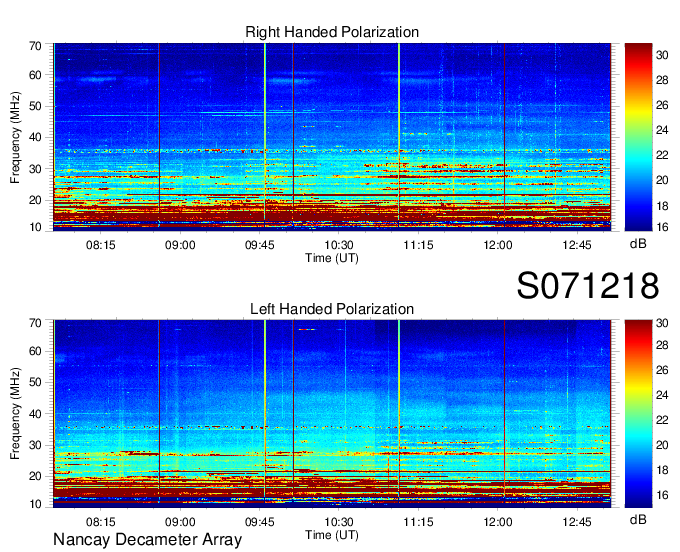Click the 10:30 tick label under top plot
The image size is (680, 552).
[339, 245]
